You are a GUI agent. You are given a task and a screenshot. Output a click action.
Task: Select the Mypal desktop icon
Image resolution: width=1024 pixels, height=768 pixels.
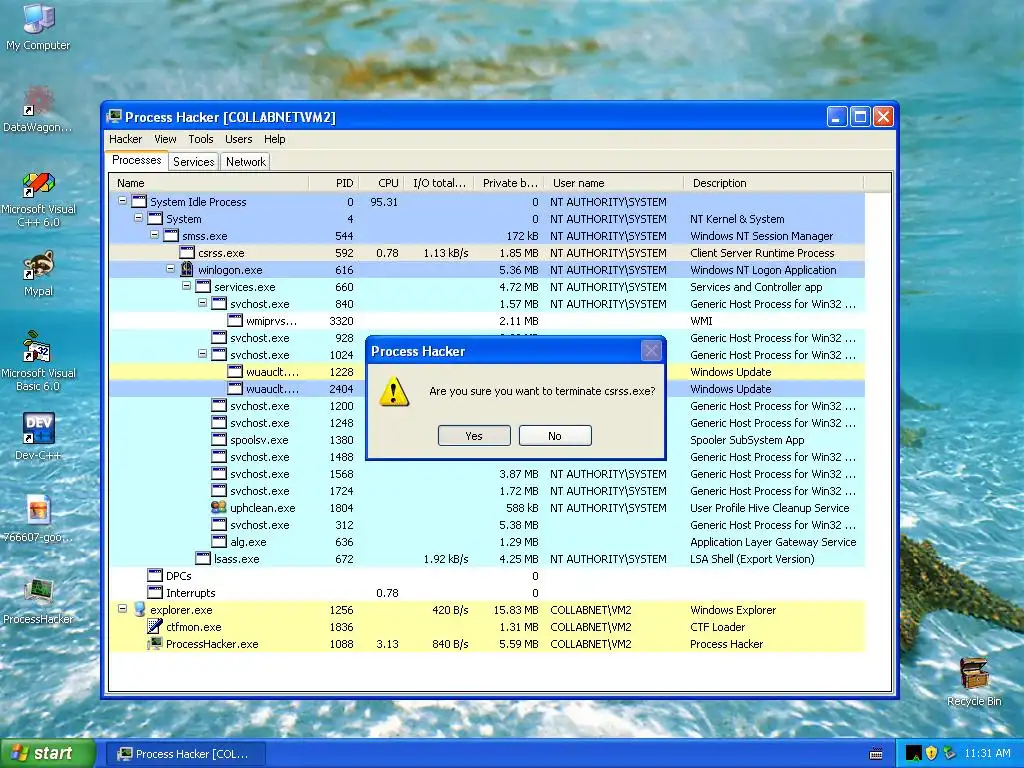click(38, 274)
